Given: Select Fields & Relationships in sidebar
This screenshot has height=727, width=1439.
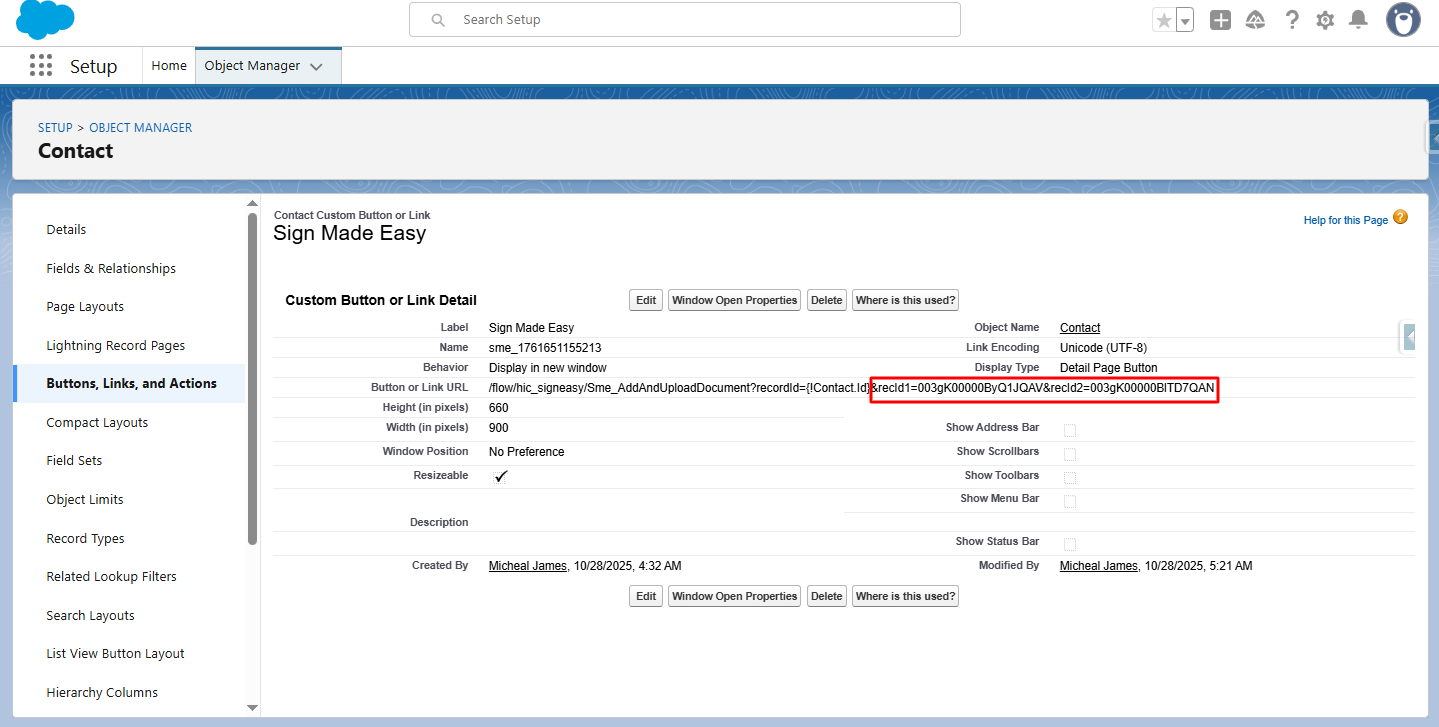Looking at the screenshot, I should coord(111,268).
